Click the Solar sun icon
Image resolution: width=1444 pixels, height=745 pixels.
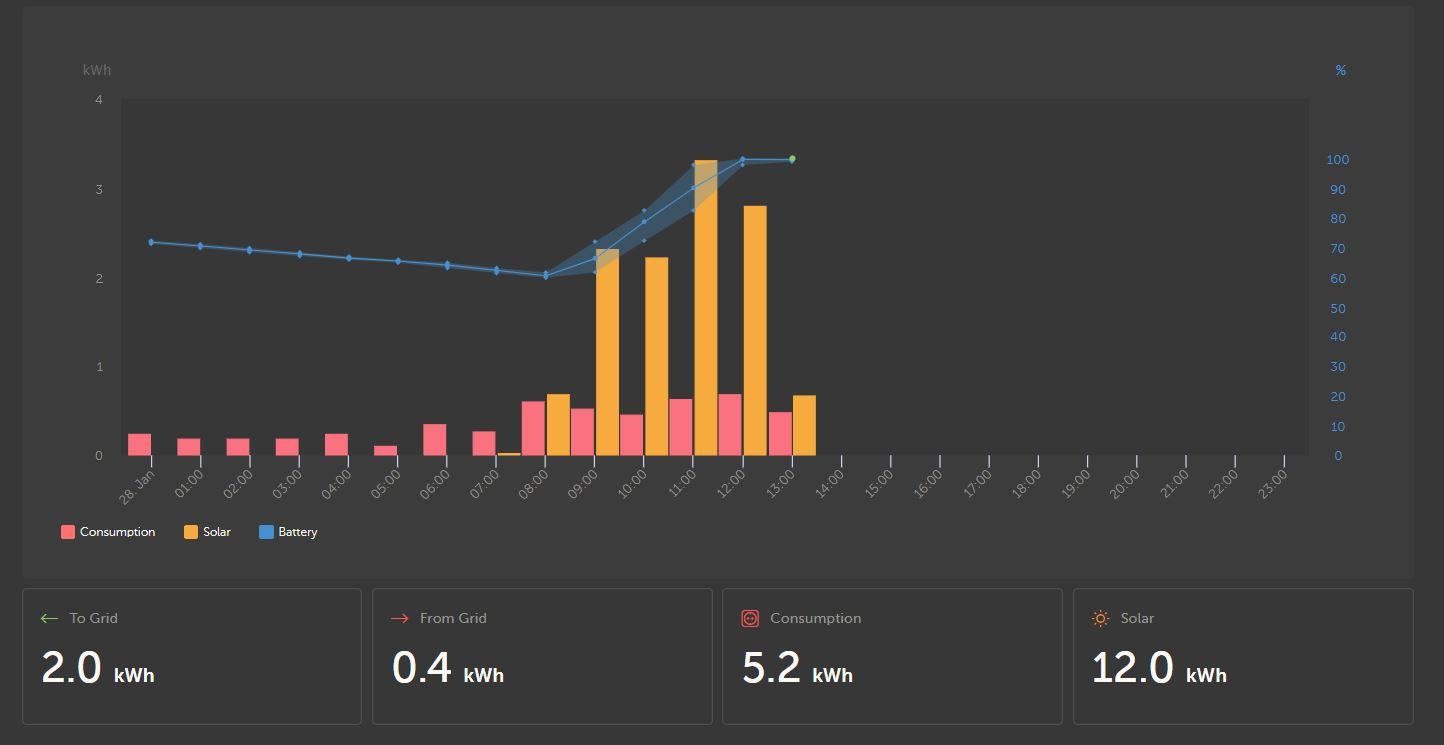click(x=1100, y=619)
